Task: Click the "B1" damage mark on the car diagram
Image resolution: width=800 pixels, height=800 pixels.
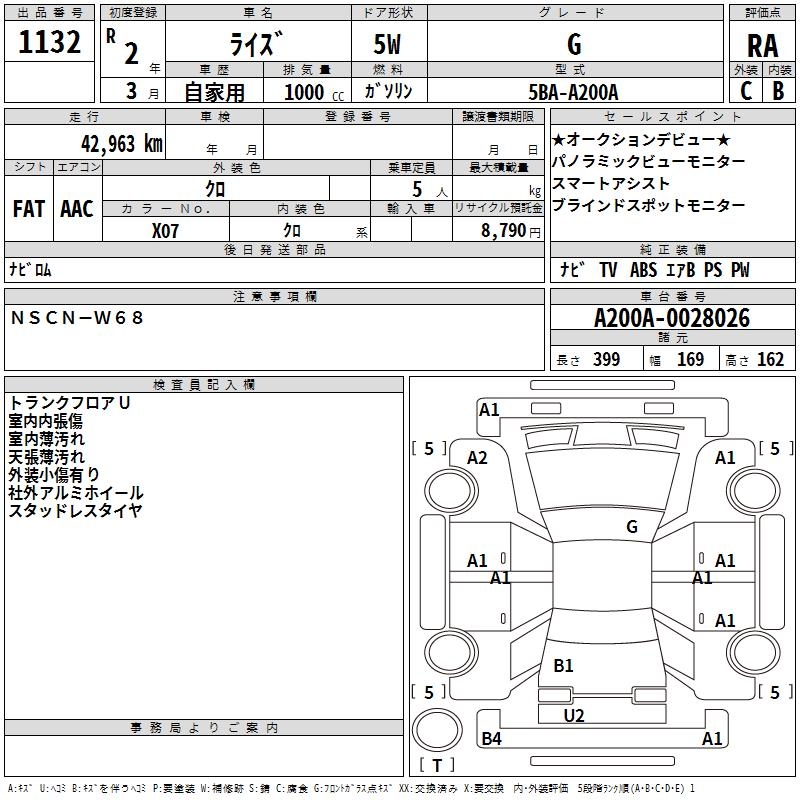Action: tap(563, 665)
